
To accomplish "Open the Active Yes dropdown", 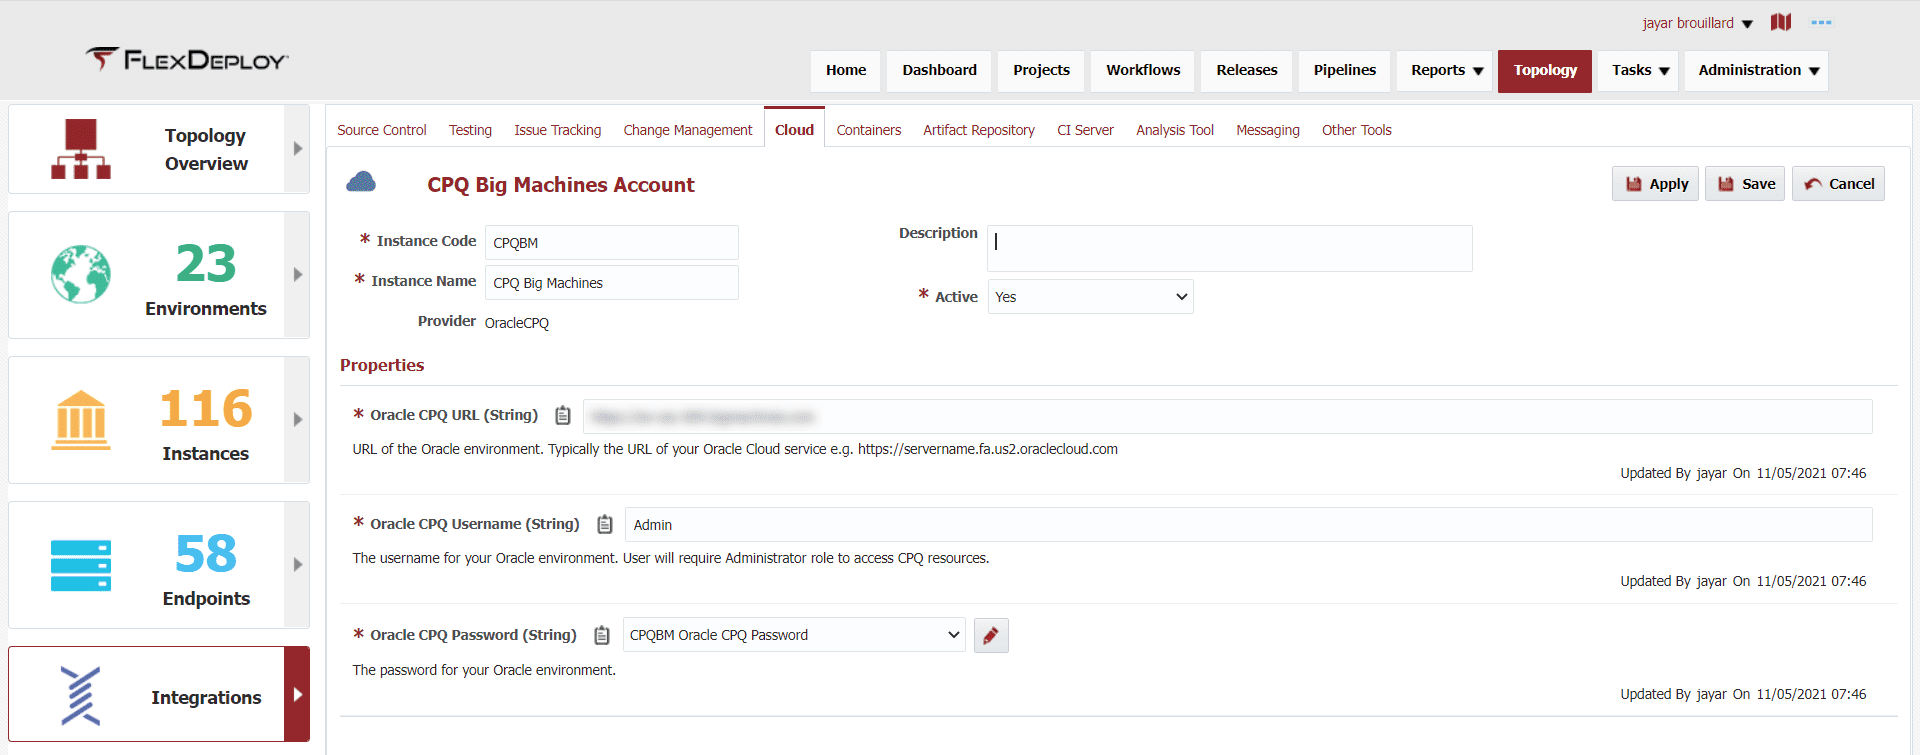I will pos(1090,297).
